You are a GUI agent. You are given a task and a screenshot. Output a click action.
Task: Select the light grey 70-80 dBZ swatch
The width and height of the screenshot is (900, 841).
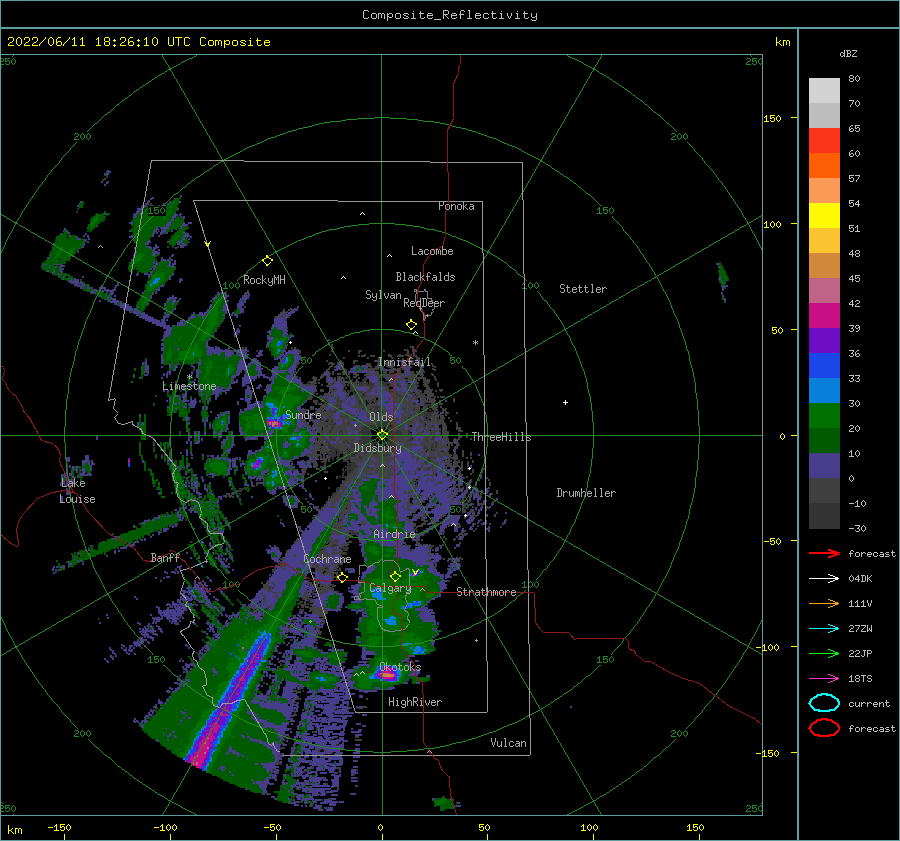pyautogui.click(x=824, y=91)
